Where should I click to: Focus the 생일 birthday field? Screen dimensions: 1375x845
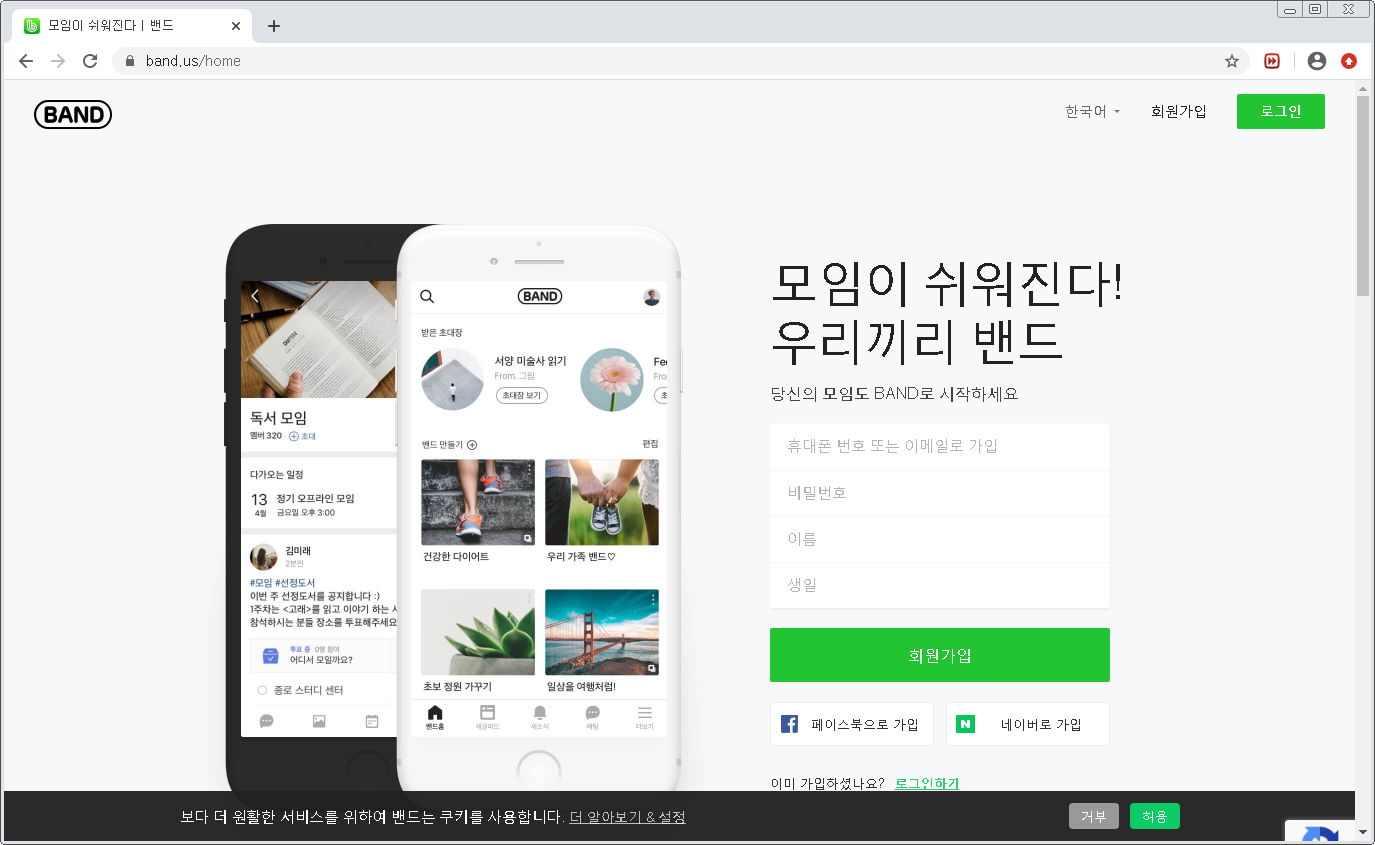pyautogui.click(x=940, y=585)
